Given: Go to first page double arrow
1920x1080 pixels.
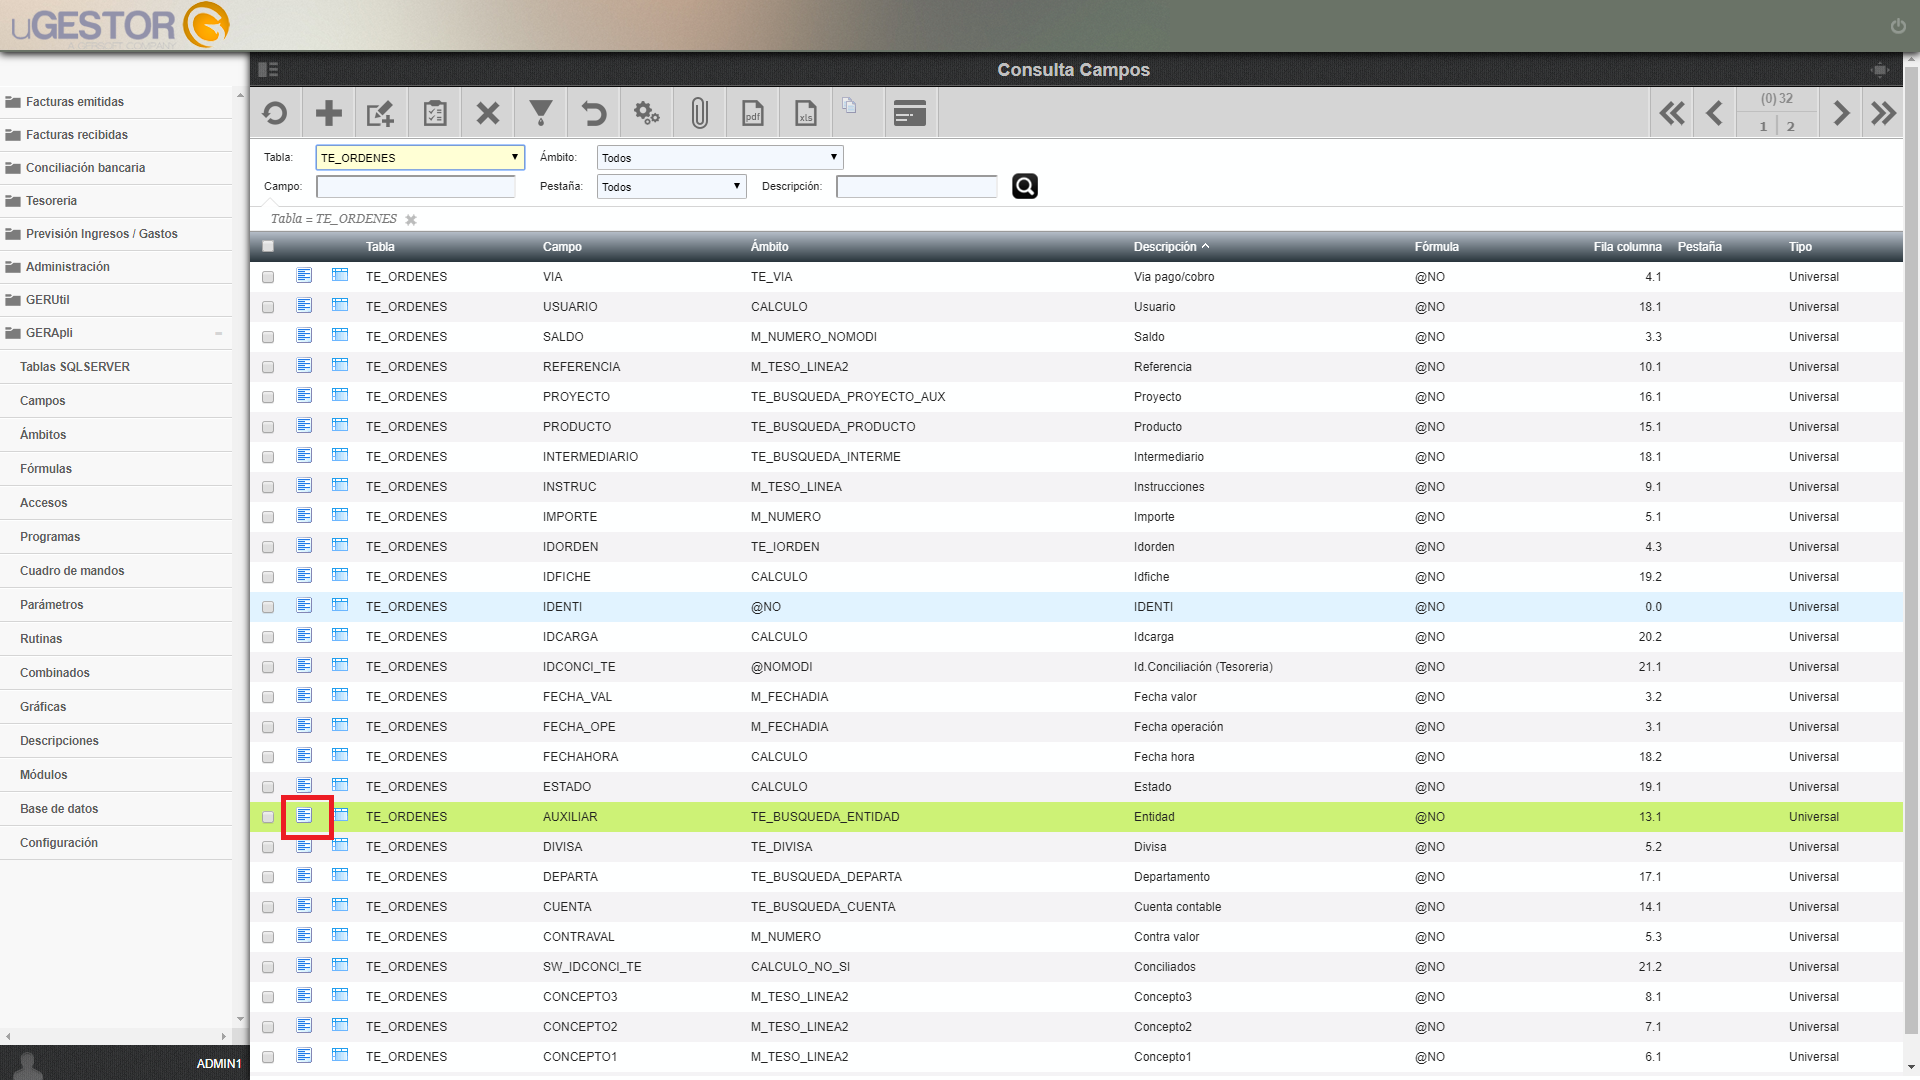Looking at the screenshot, I should coord(1672,113).
